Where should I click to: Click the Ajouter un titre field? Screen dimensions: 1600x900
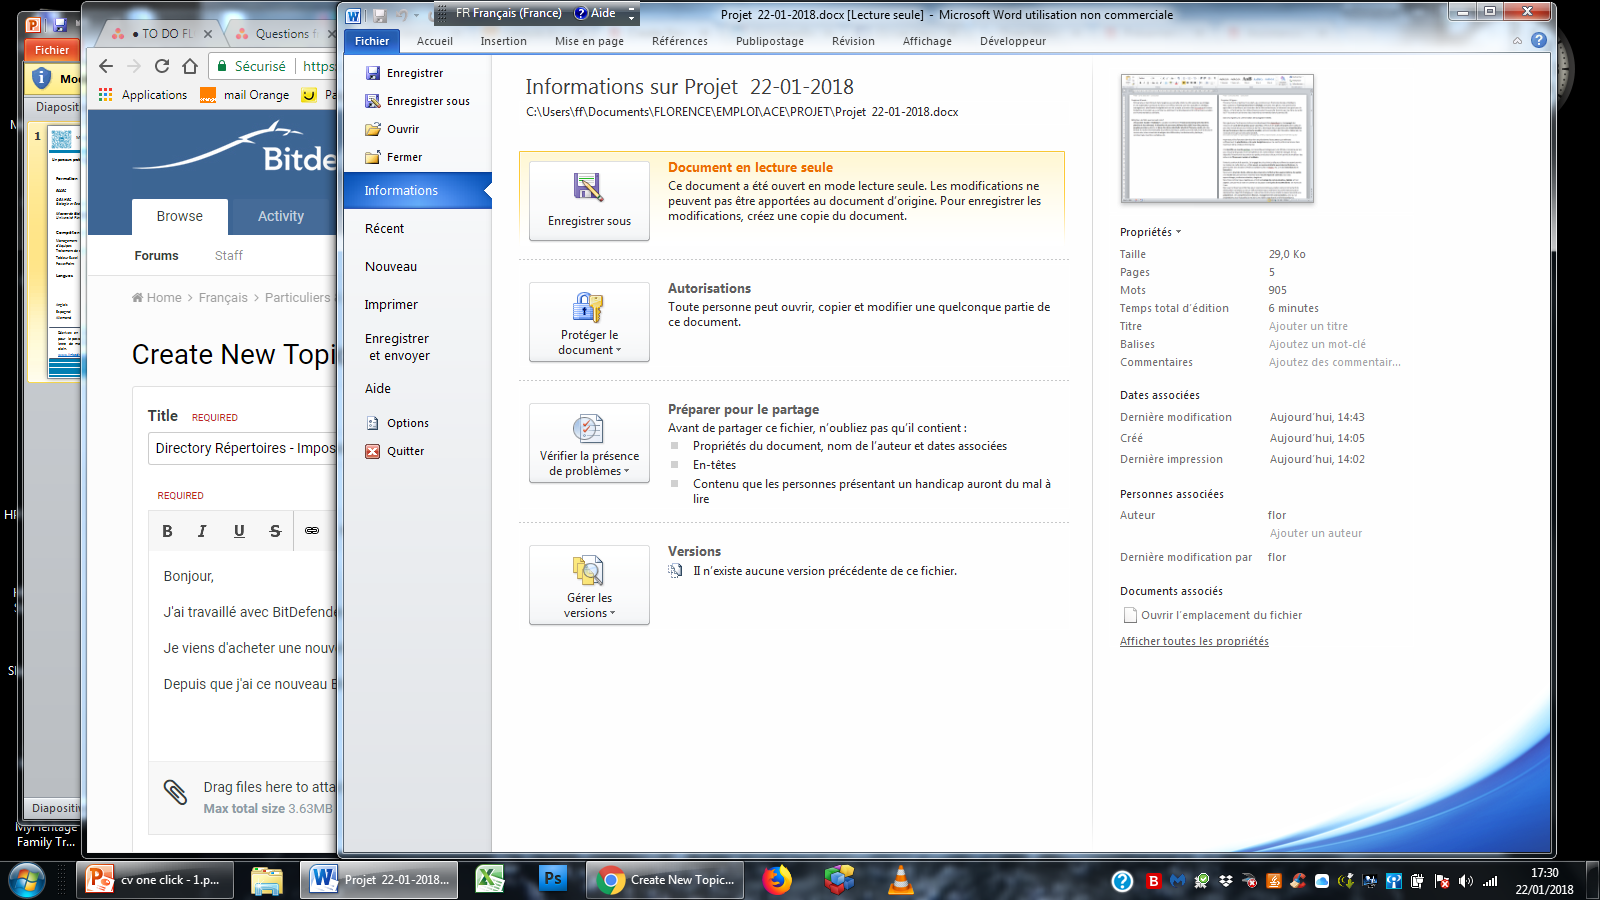(x=1308, y=326)
